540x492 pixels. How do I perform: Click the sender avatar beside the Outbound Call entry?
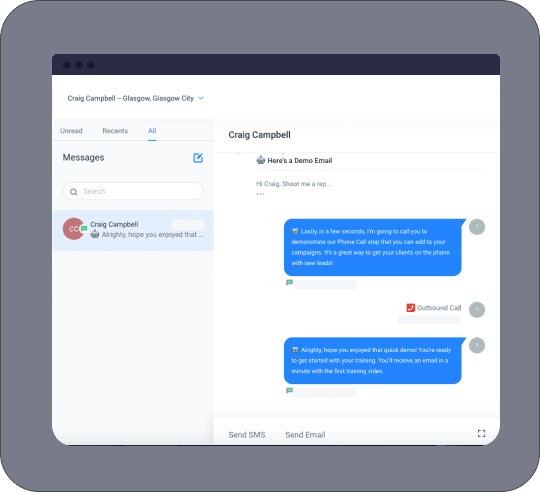point(477,310)
